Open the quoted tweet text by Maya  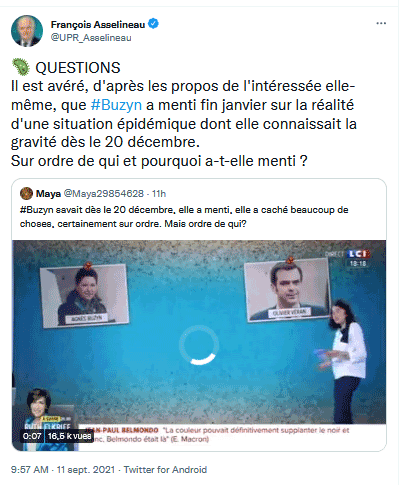[184, 217]
